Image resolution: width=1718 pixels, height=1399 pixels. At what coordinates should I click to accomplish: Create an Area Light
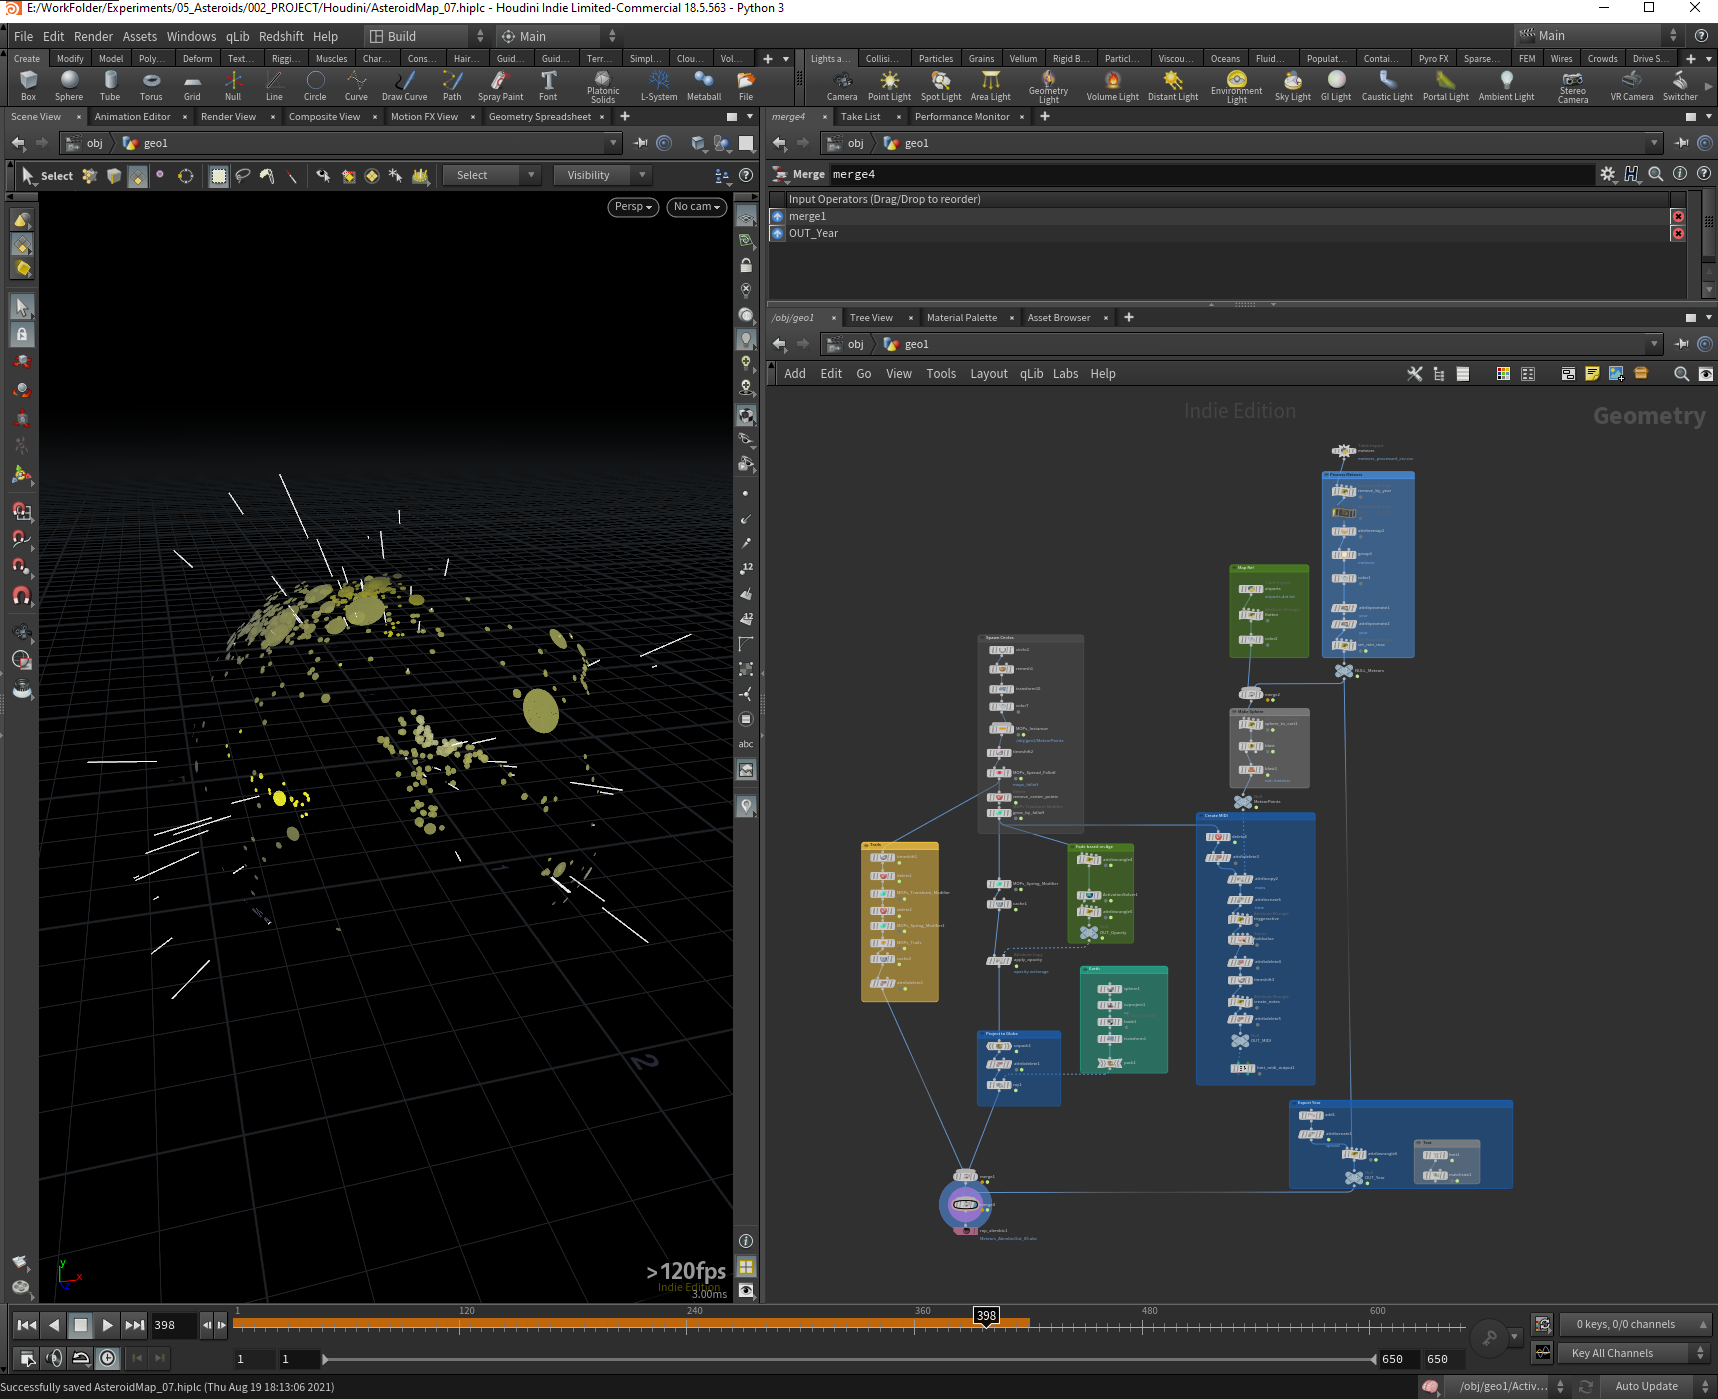[x=990, y=86]
